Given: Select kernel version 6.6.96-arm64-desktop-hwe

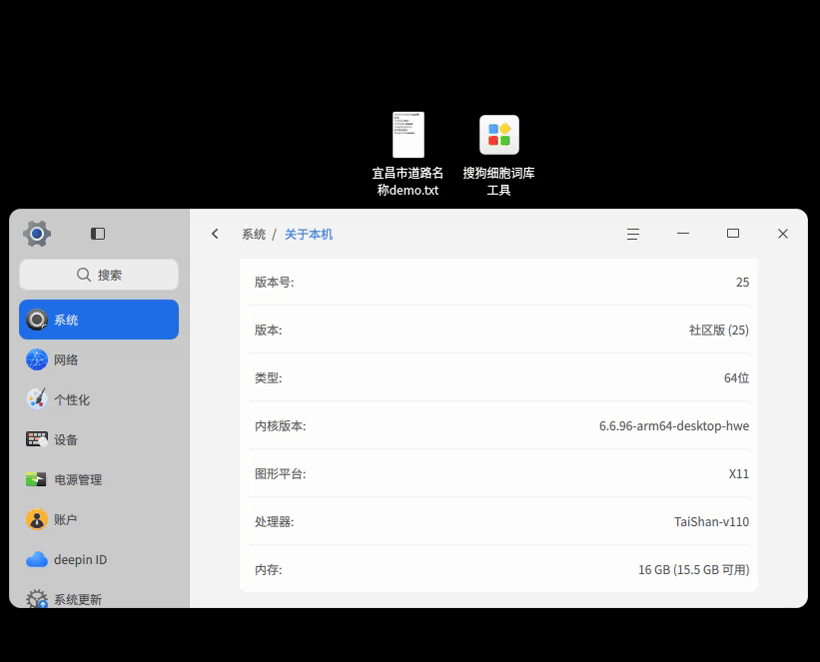Looking at the screenshot, I should click(x=674, y=426).
